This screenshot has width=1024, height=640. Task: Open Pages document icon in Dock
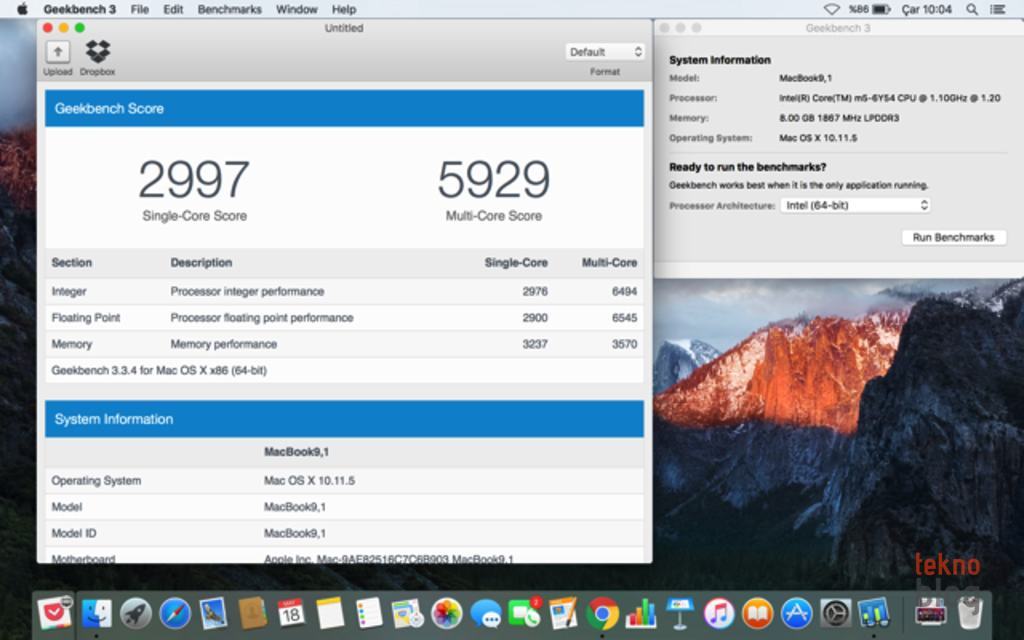(563, 614)
